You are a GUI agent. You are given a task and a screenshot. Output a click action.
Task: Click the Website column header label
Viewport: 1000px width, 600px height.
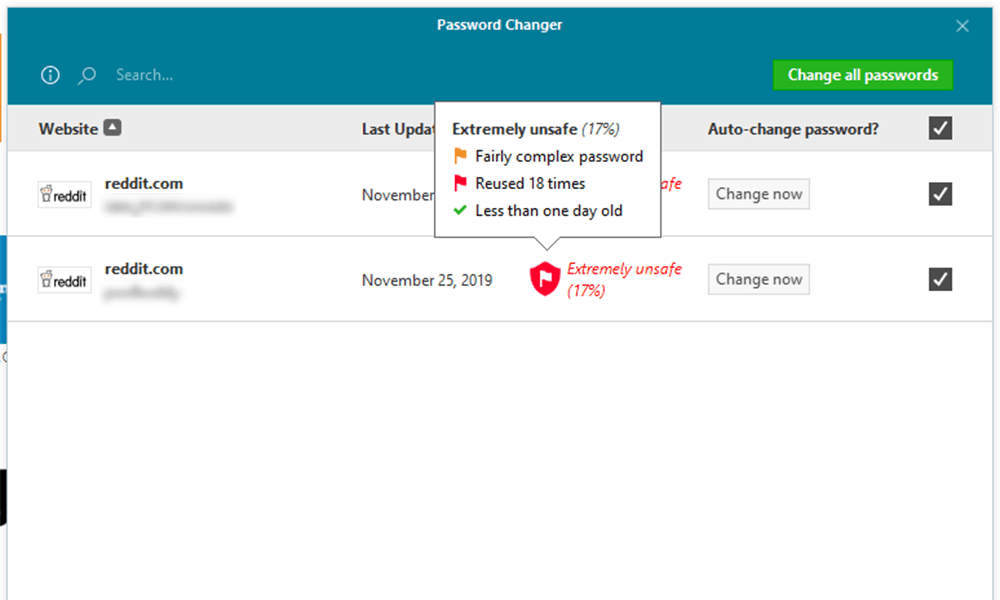[x=68, y=129]
